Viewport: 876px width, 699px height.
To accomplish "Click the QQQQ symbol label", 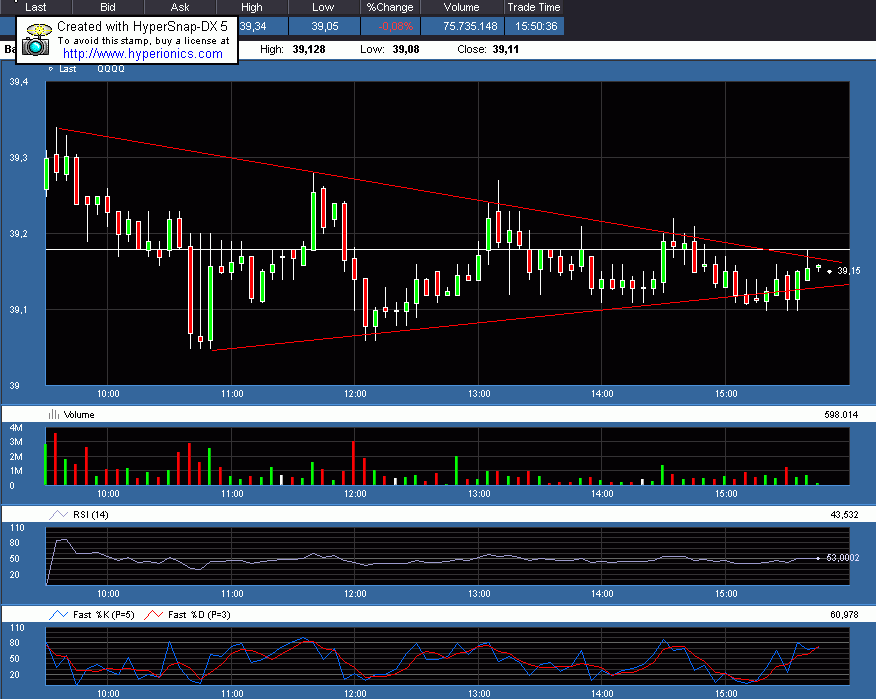I will pos(111,69).
